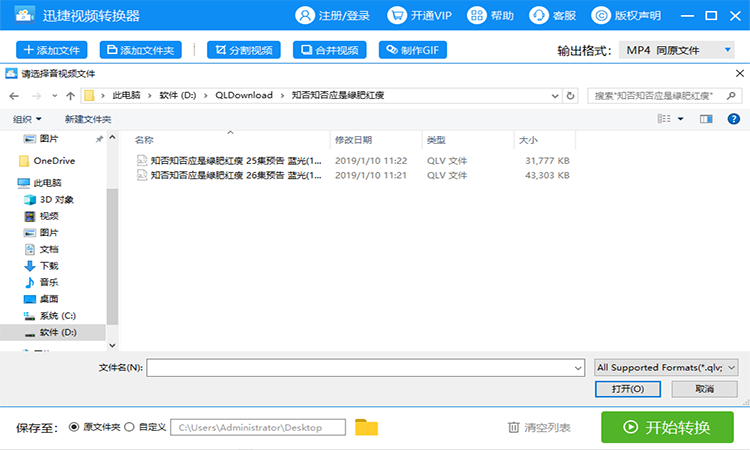Viewport: 750px width, 450px height.
Task: Click 清空列表 clear list
Action: click(x=539, y=428)
